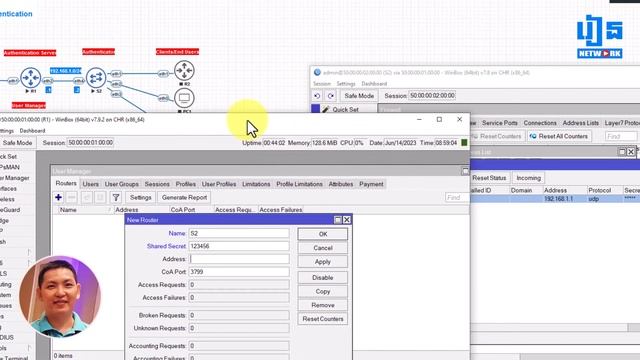Open the Profiles tab
640x360 pixels.
185,184
